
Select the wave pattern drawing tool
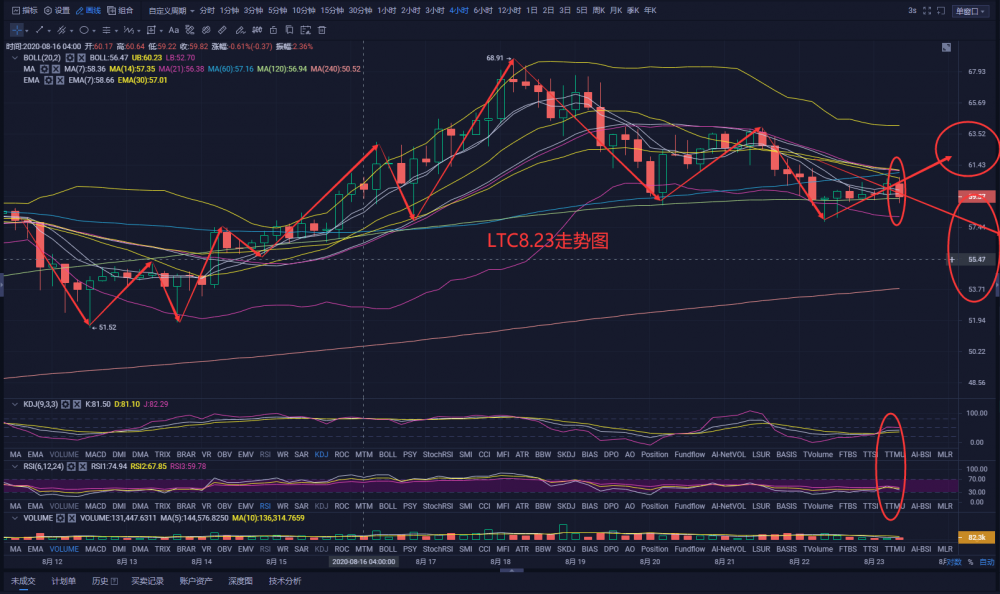128,30
